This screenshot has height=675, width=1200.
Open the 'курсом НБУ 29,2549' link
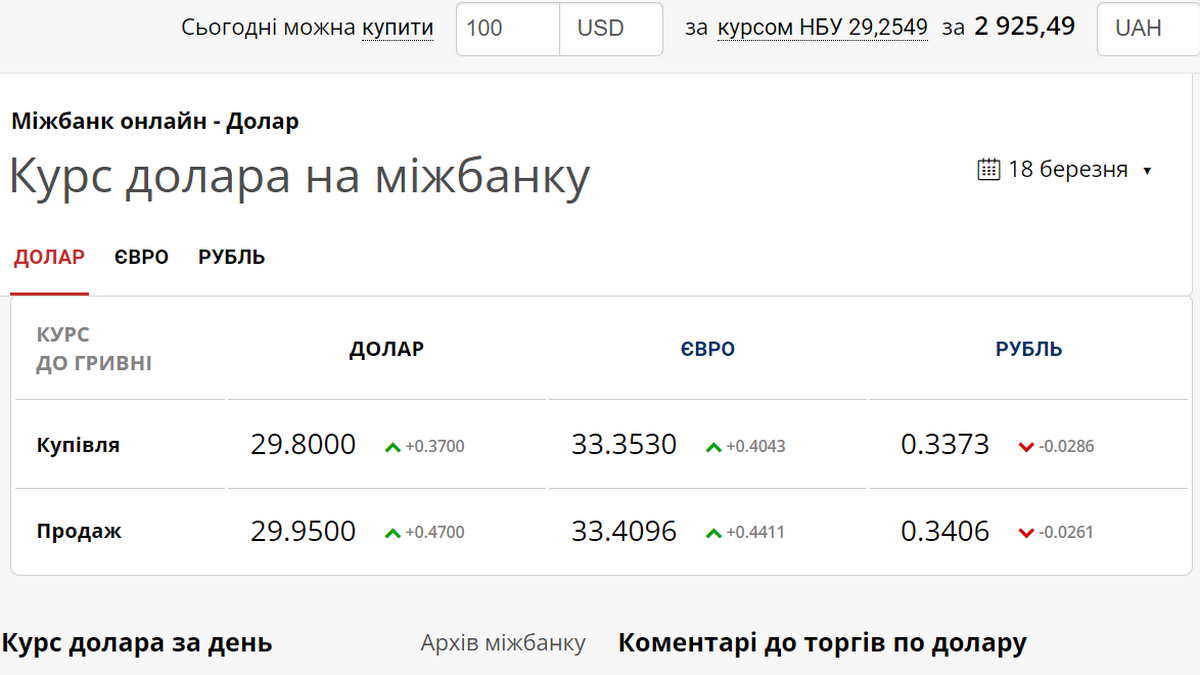822,28
